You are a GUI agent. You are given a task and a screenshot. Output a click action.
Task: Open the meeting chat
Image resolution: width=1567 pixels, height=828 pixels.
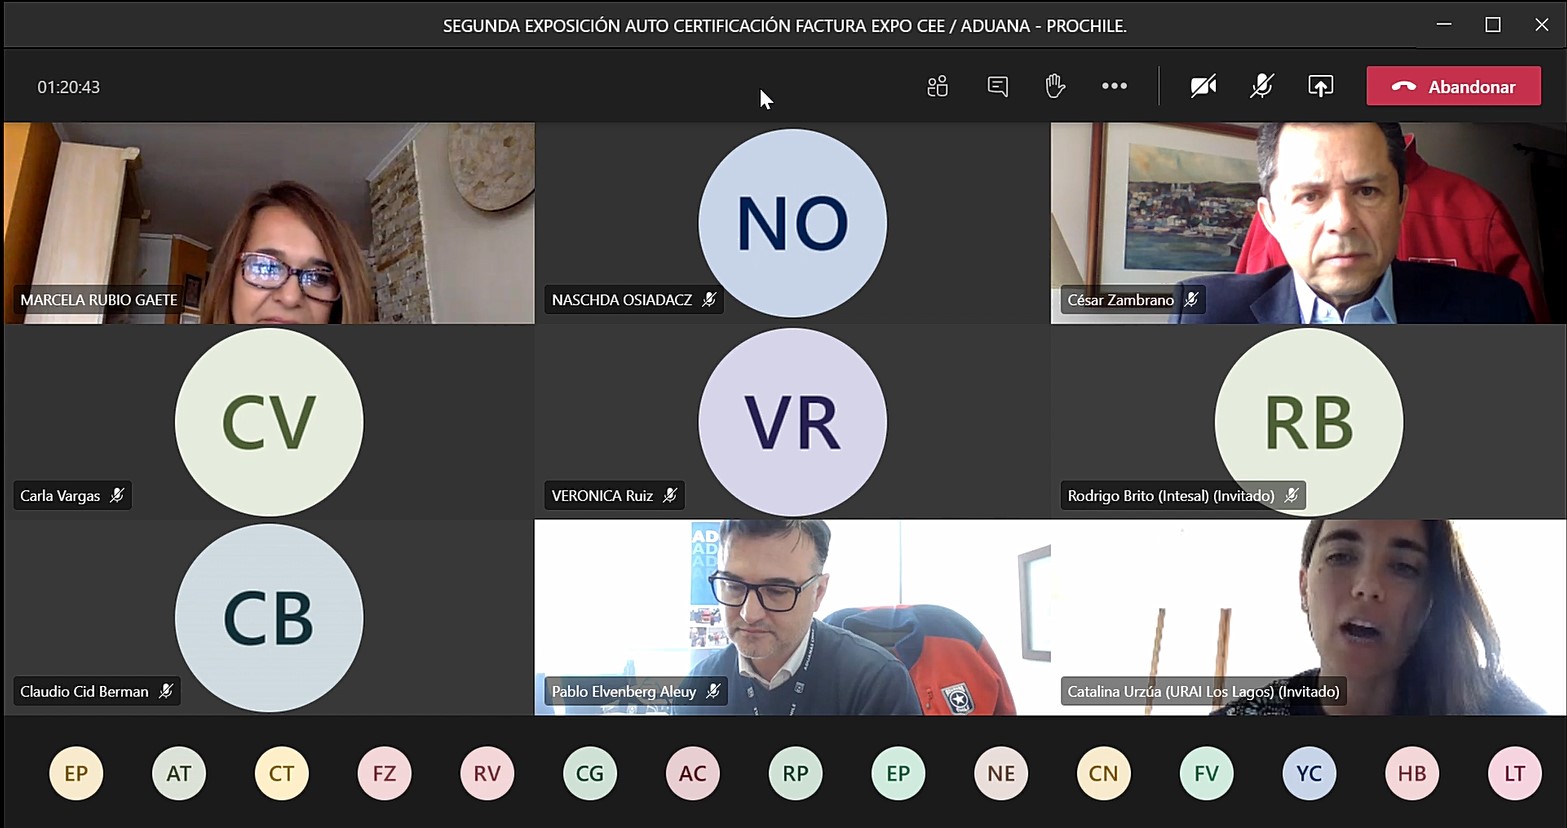click(x=997, y=87)
